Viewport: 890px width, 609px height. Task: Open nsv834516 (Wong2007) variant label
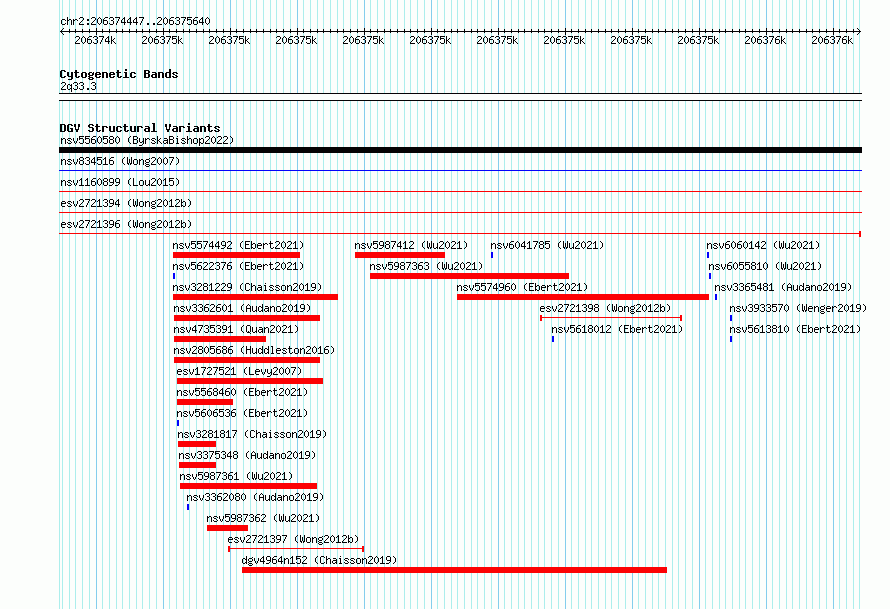pos(120,161)
